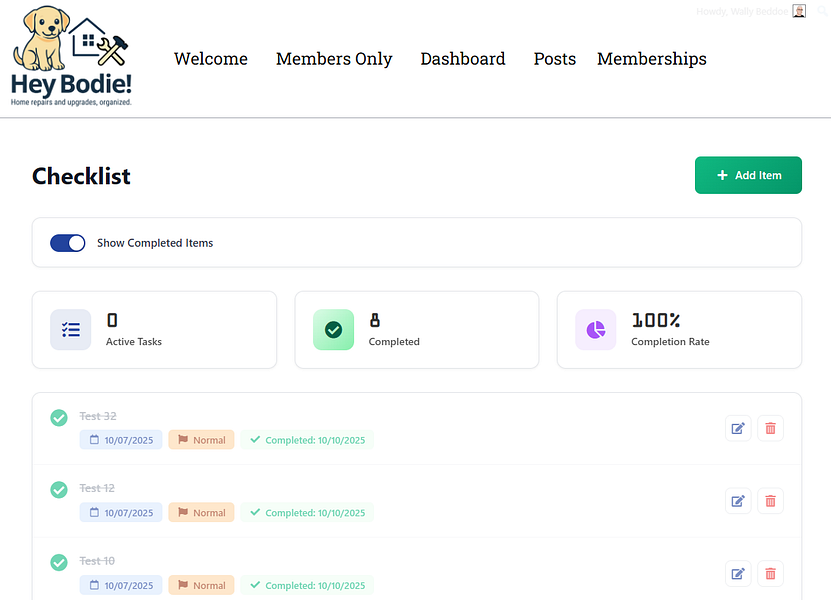831x600 pixels.
Task: Click Completed: 10/10/2025 tag on Test 10
Action: click(x=307, y=585)
